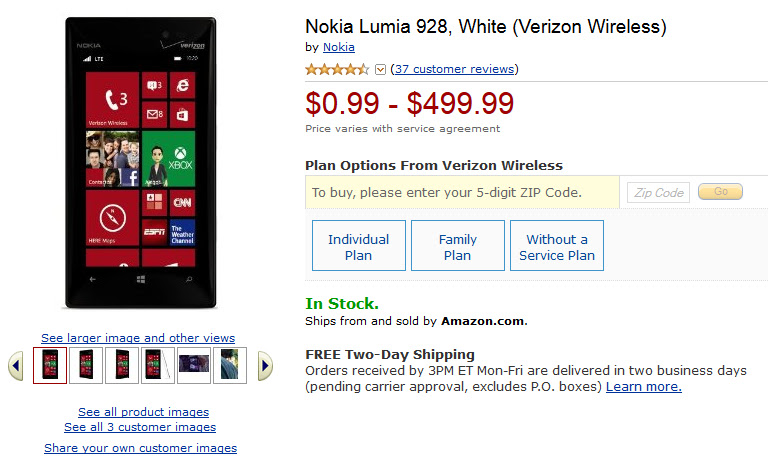Click the next thumbnails right arrow
The image size is (768, 467).
[x=265, y=366]
